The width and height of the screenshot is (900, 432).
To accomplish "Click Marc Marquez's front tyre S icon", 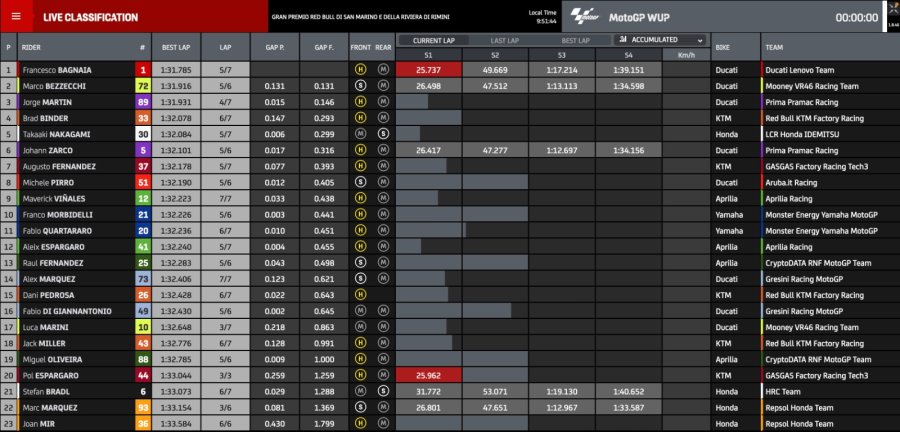I will click(360, 407).
